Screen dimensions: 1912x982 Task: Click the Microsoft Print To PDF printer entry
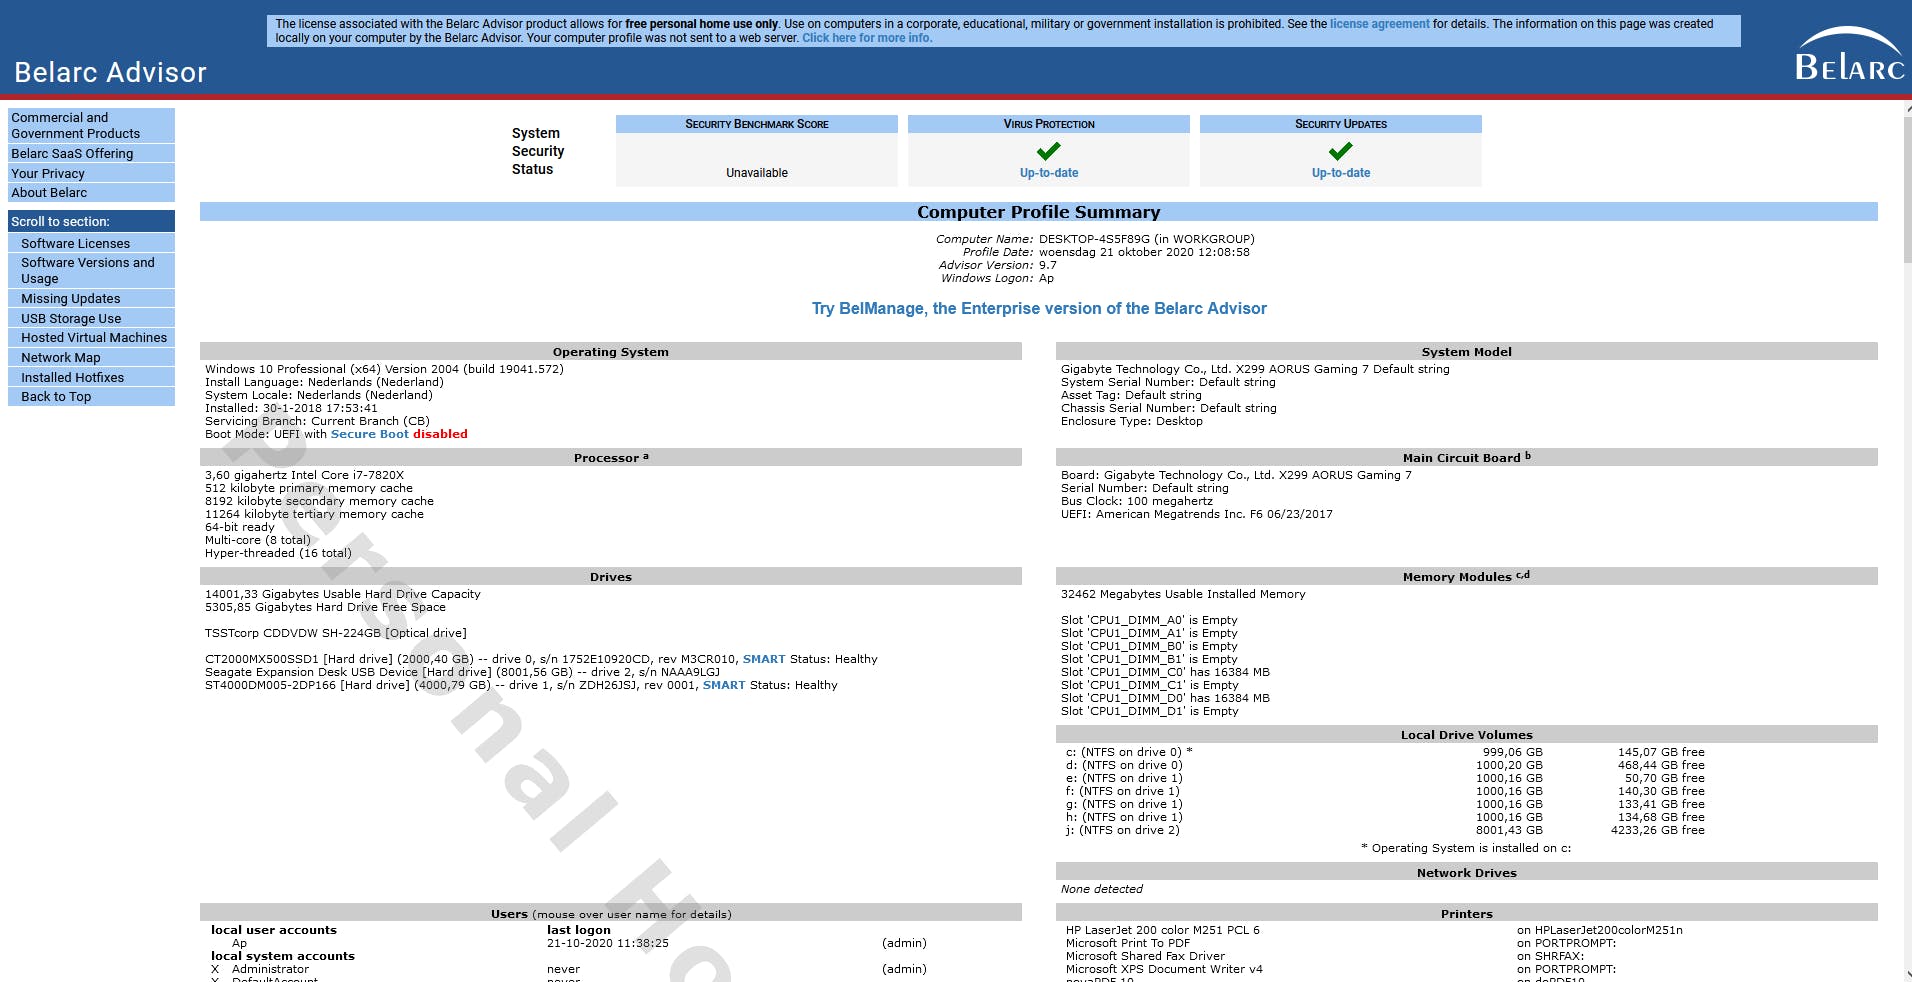pos(1128,943)
